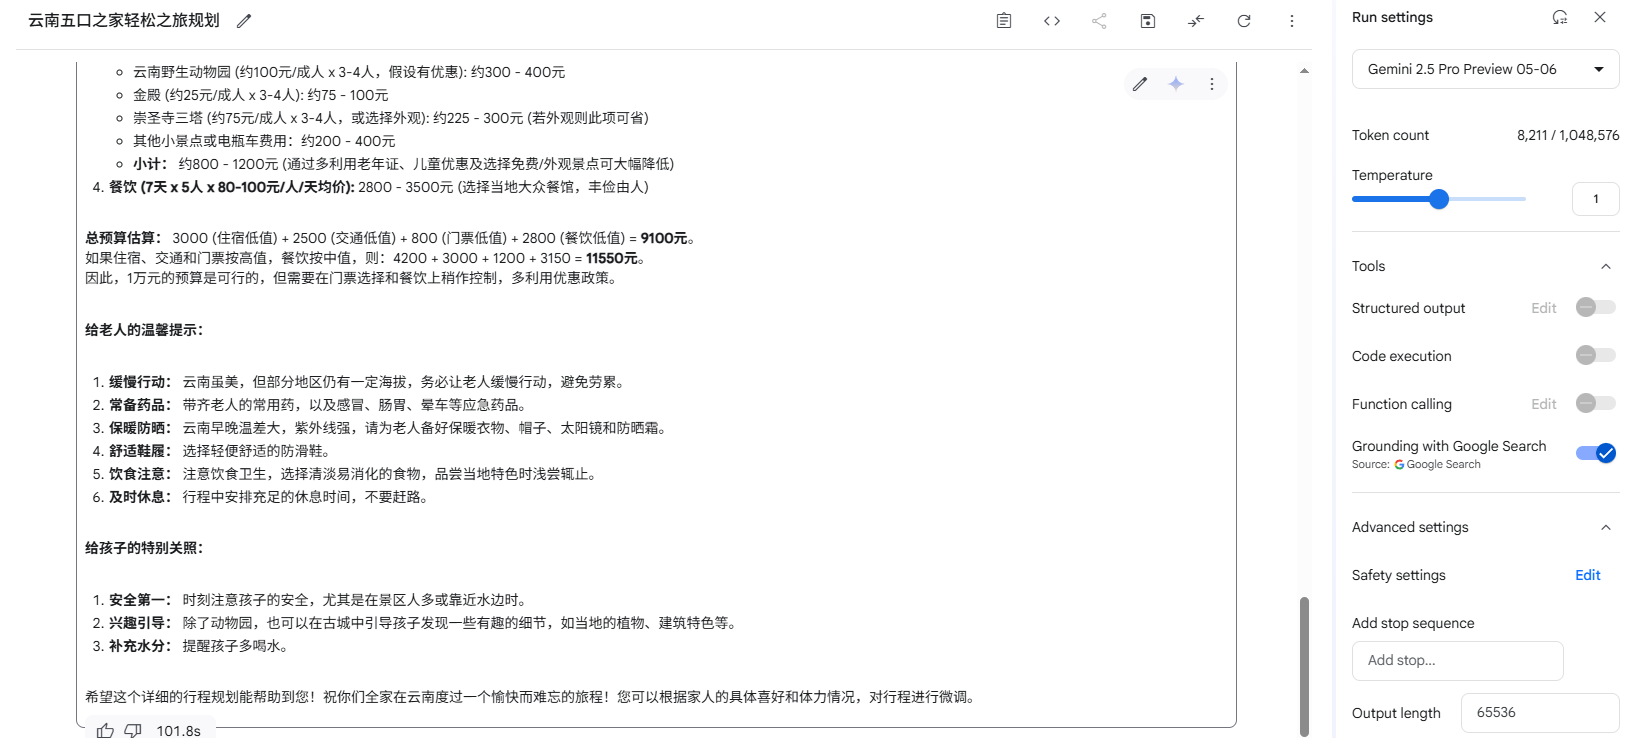This screenshot has width=1633, height=738.
Task: Disable Grounding with Google Search toggle
Action: (1596, 453)
